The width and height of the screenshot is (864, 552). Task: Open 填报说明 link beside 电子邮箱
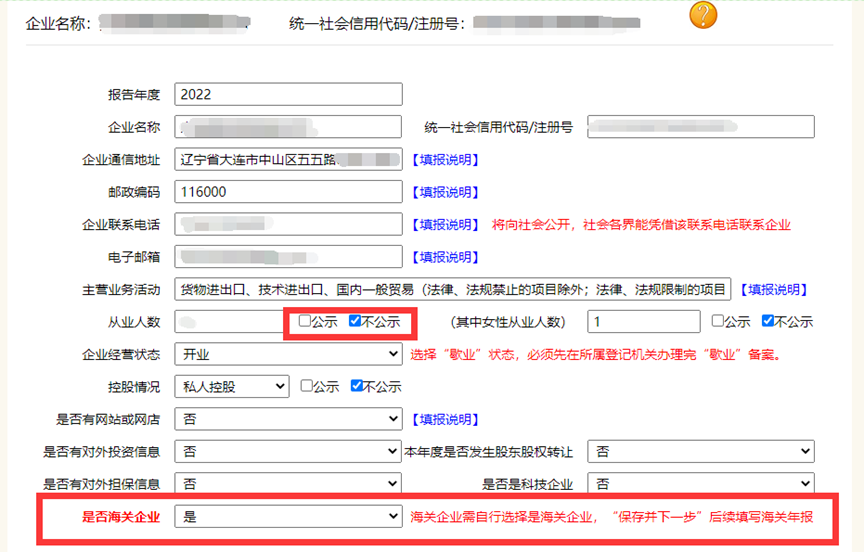click(446, 257)
